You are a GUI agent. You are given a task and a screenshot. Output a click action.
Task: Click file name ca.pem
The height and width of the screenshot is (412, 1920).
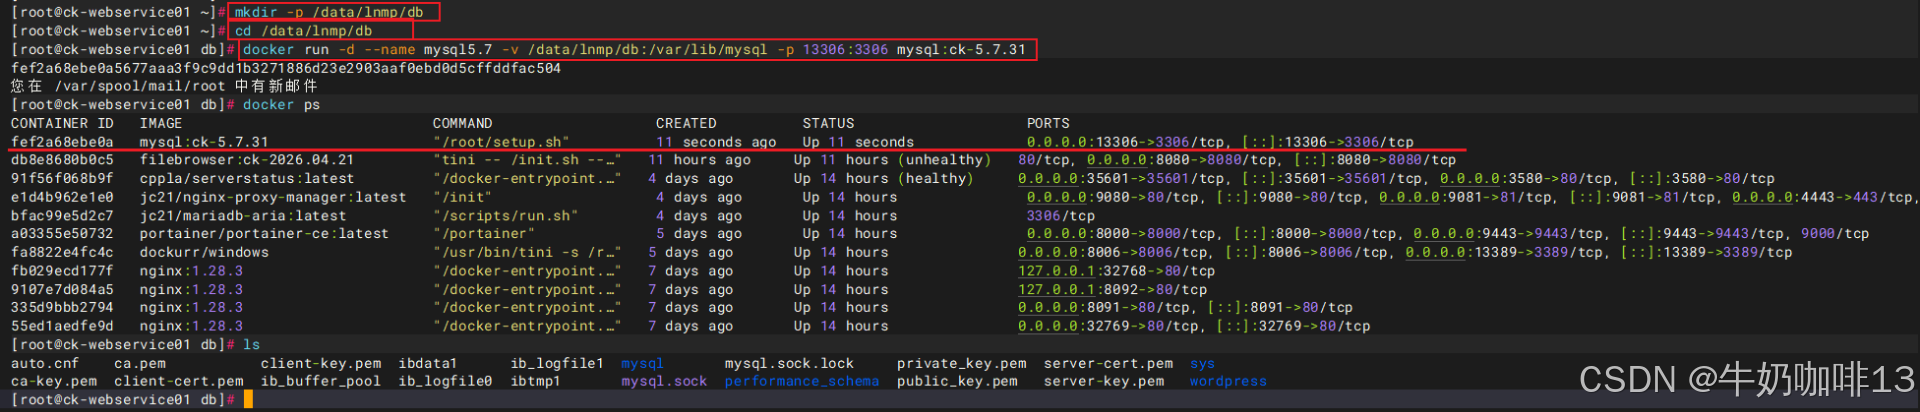[x=140, y=363]
